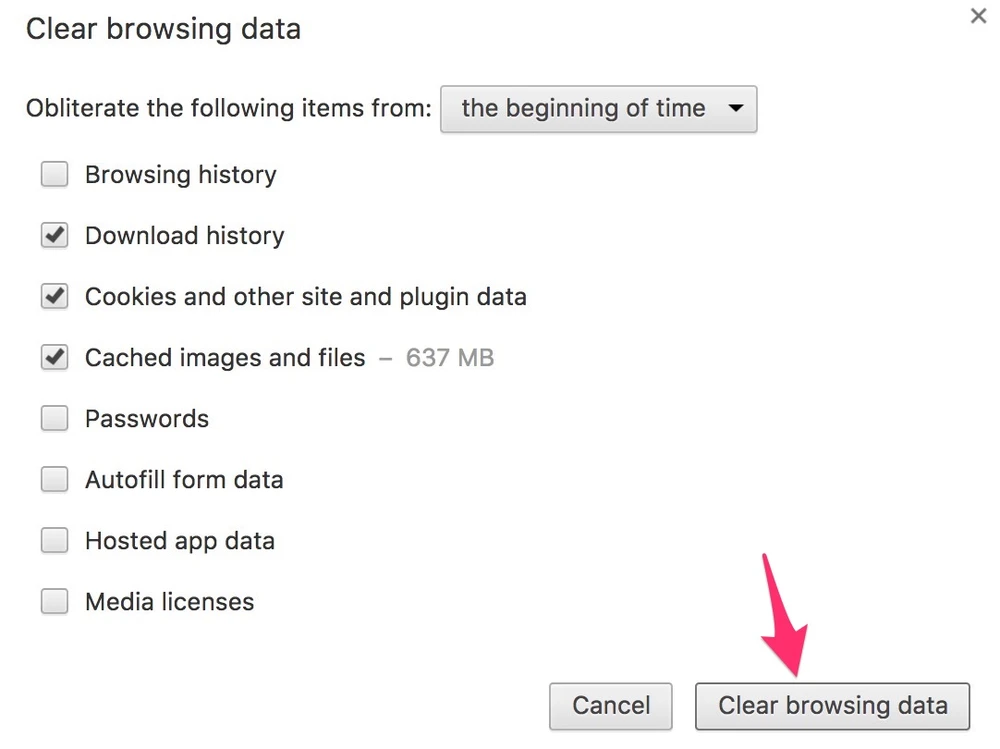Click the 'Hosted app data' label text
Image resolution: width=1000 pixels, height=749 pixels.
click(180, 541)
